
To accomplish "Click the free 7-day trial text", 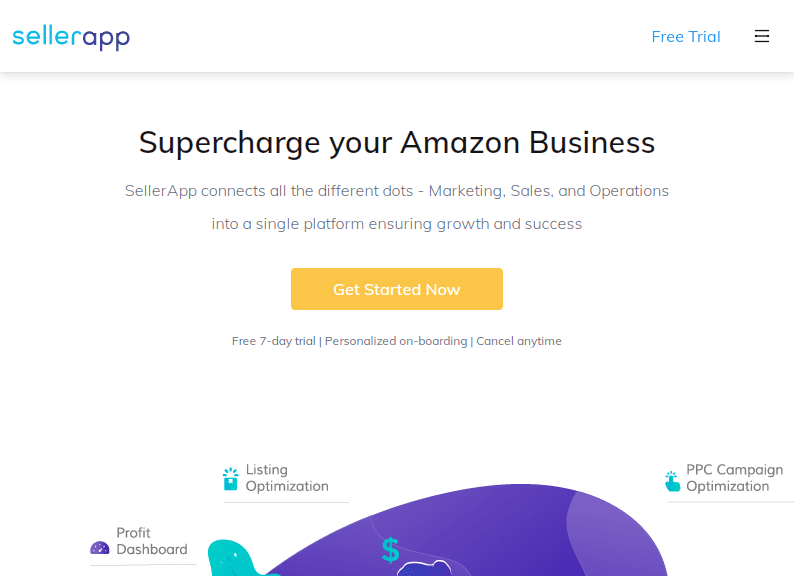I will pyautogui.click(x=274, y=341).
